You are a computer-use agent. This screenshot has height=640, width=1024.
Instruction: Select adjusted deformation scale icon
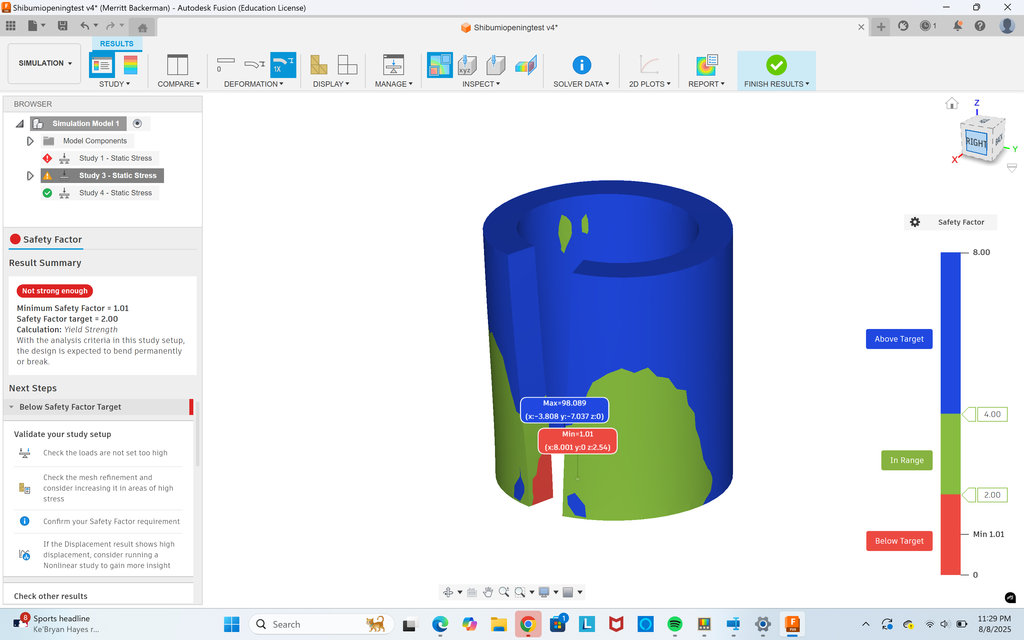(254, 64)
